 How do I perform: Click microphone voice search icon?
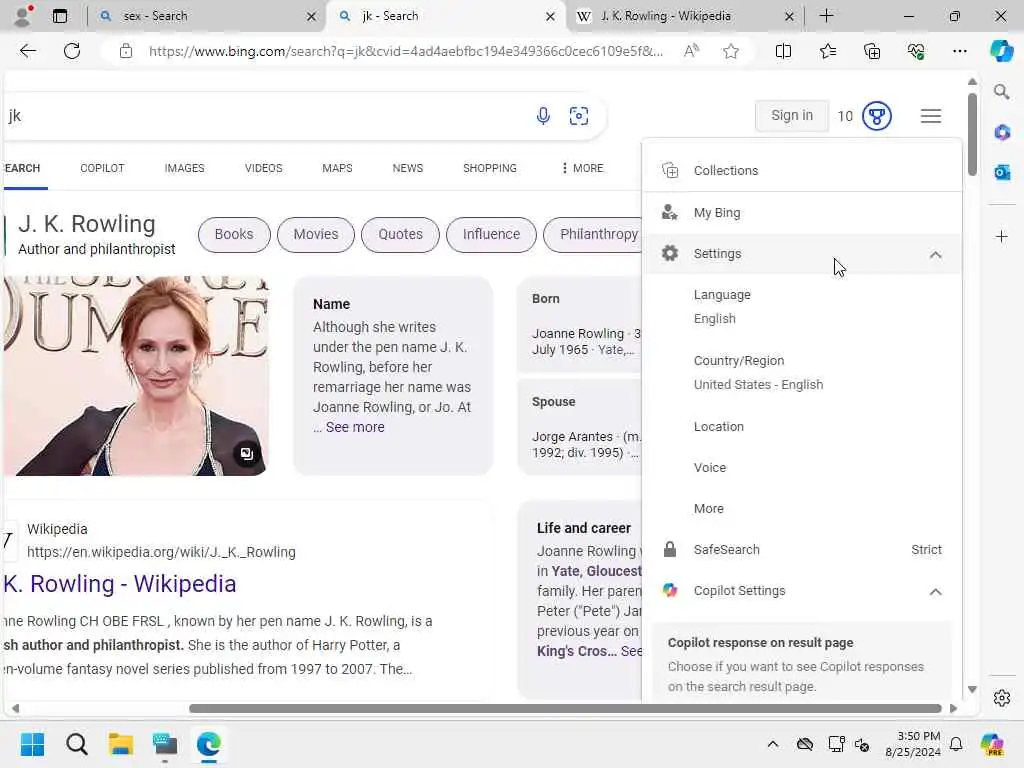543,116
